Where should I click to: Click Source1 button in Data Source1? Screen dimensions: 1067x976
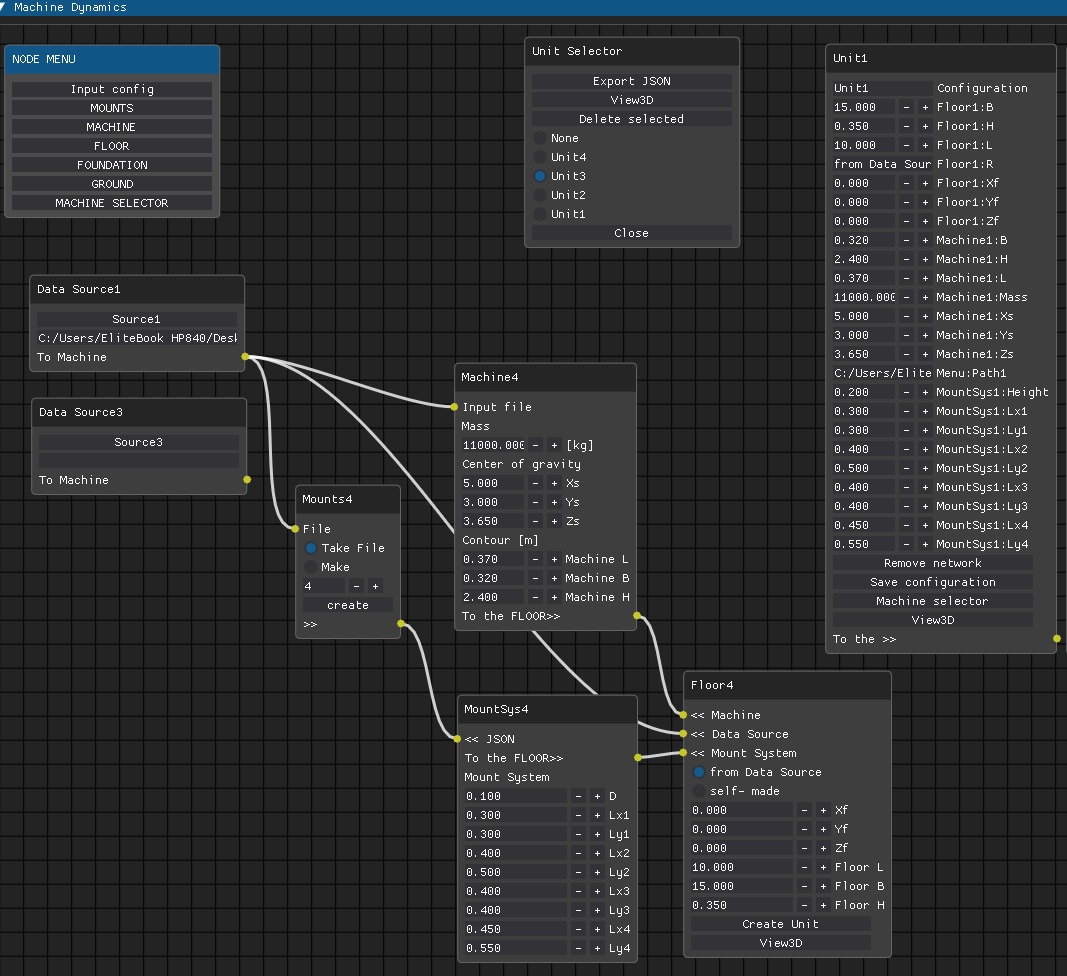coord(137,319)
